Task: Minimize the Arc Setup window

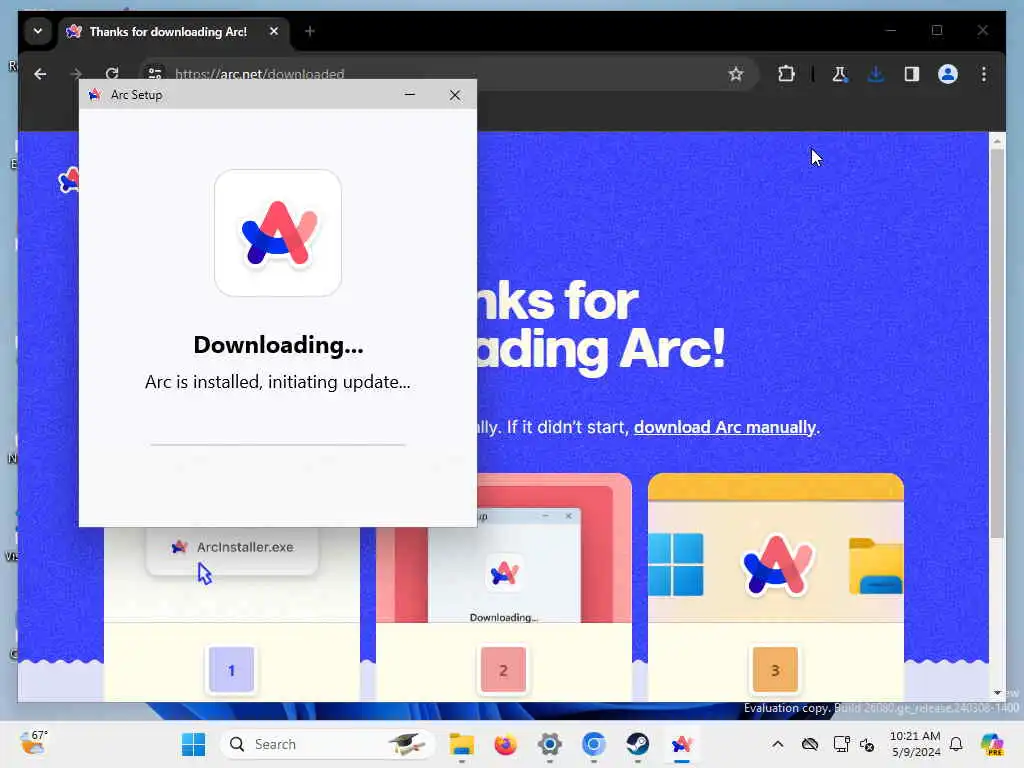Action: (x=410, y=95)
